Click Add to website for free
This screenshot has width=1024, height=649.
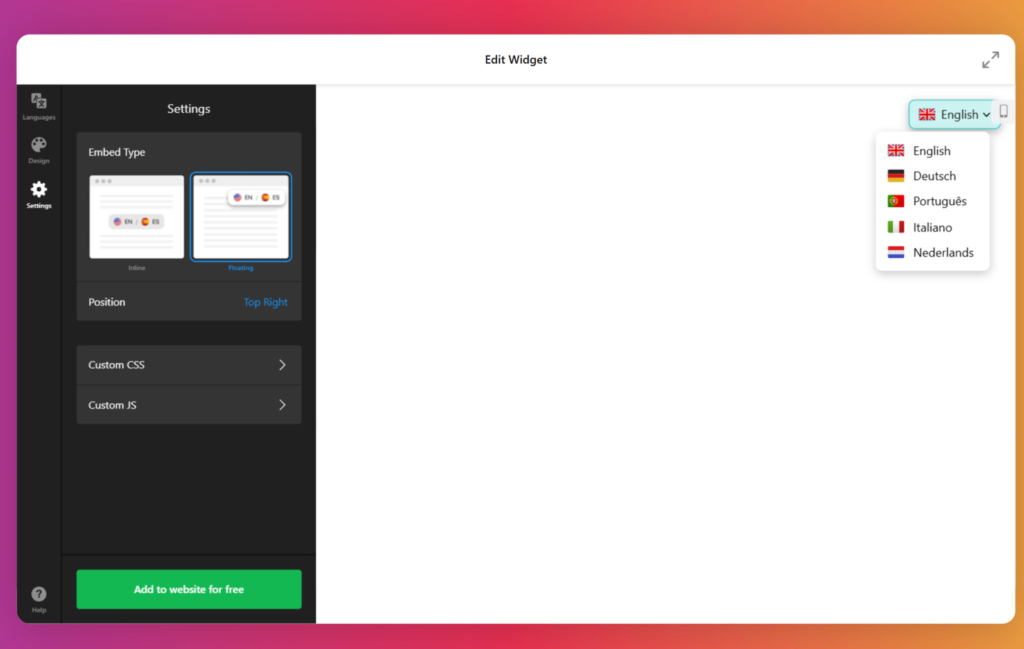pyautogui.click(x=188, y=589)
